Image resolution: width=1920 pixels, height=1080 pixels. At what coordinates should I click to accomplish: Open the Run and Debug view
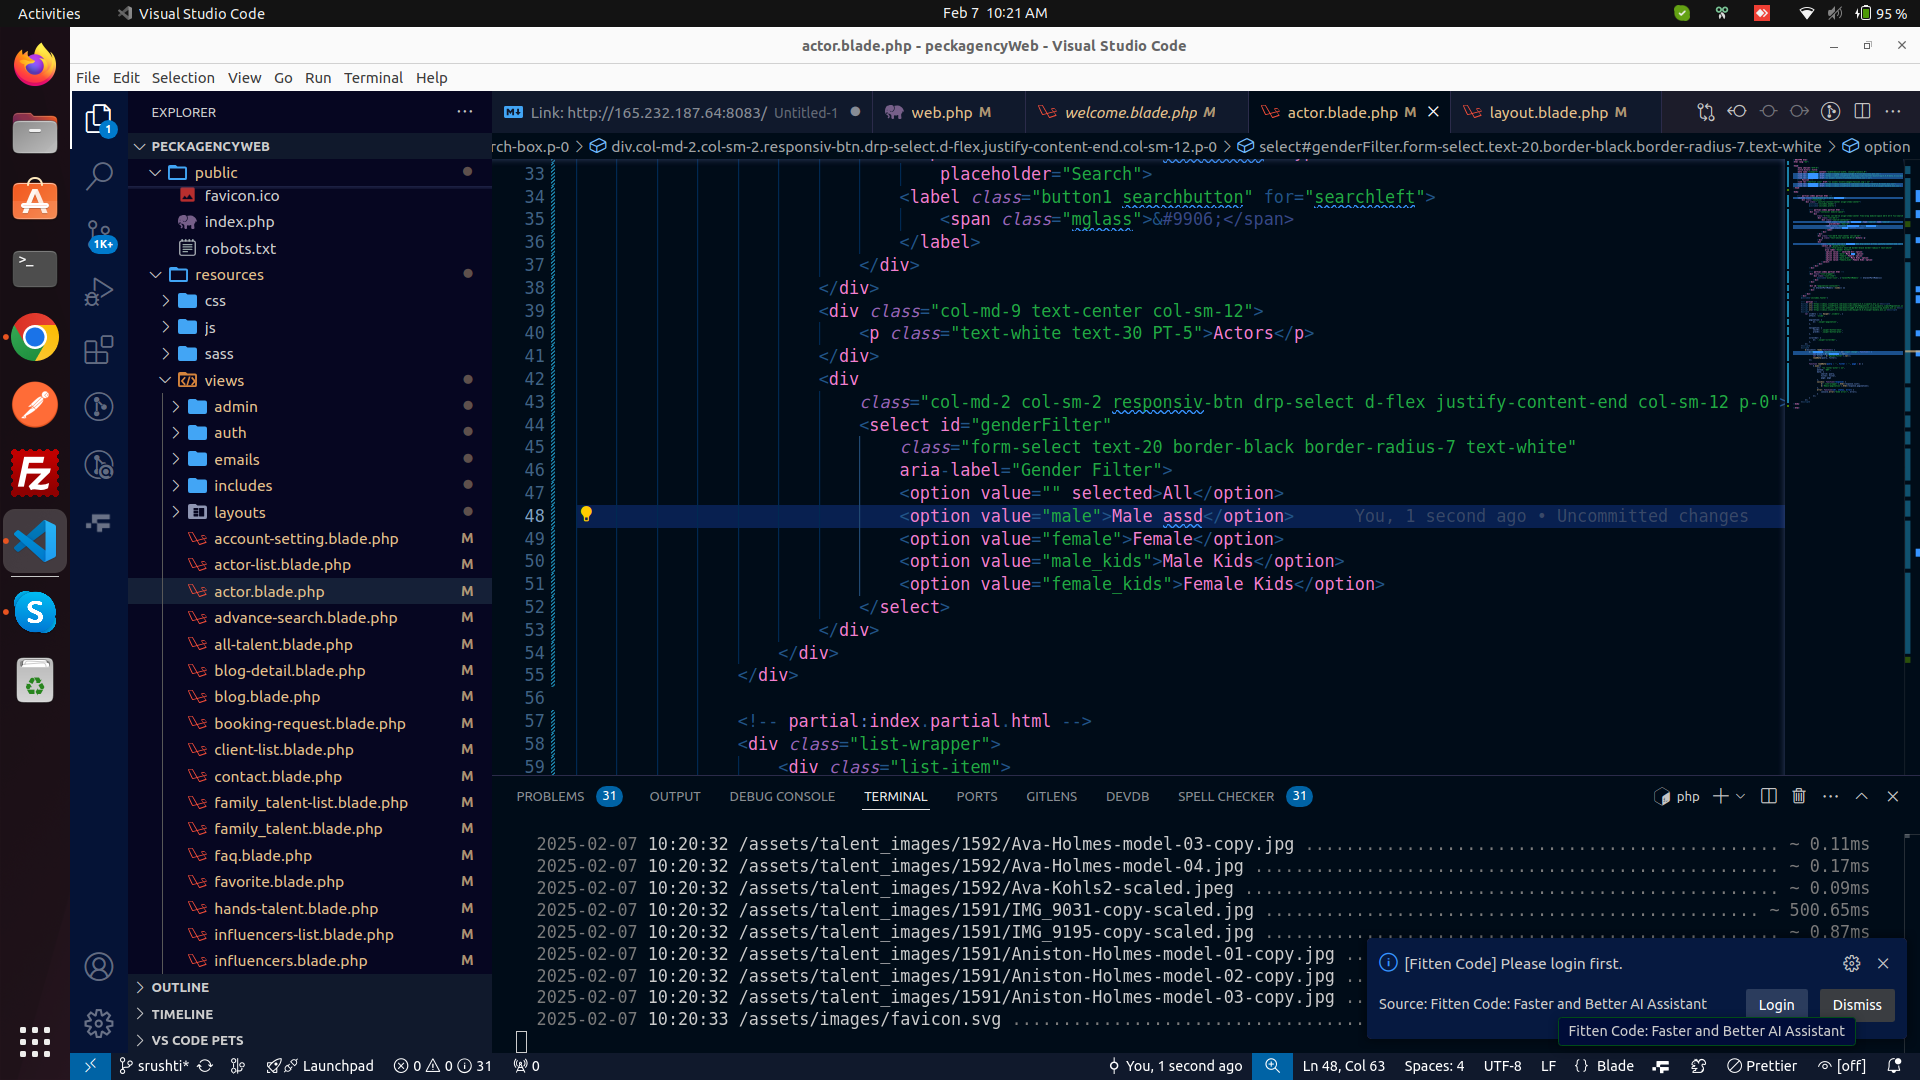(x=98, y=292)
